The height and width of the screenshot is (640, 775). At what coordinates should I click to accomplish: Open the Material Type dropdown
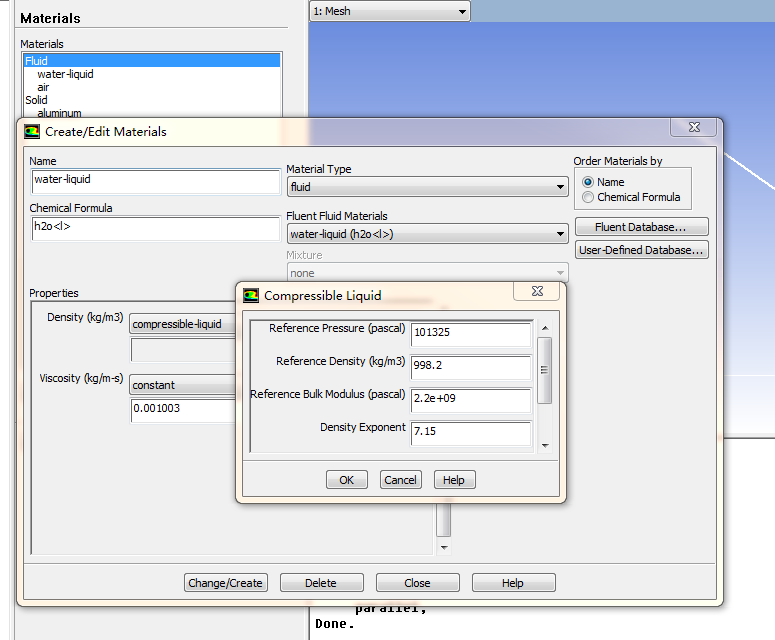tap(428, 187)
